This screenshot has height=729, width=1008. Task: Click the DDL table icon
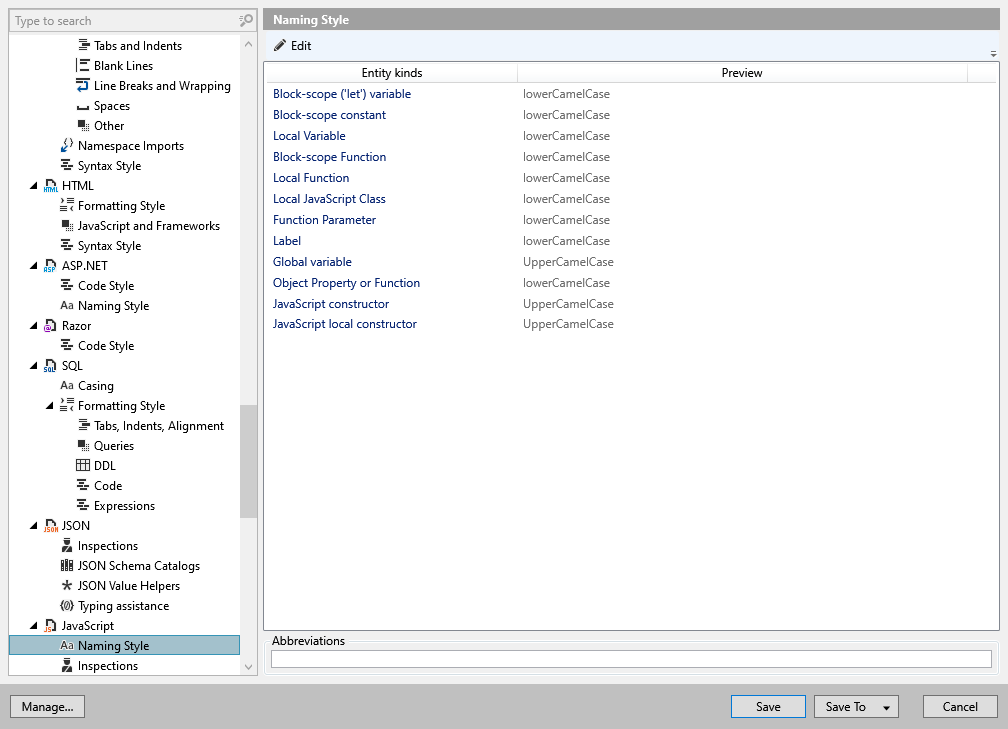click(83, 466)
